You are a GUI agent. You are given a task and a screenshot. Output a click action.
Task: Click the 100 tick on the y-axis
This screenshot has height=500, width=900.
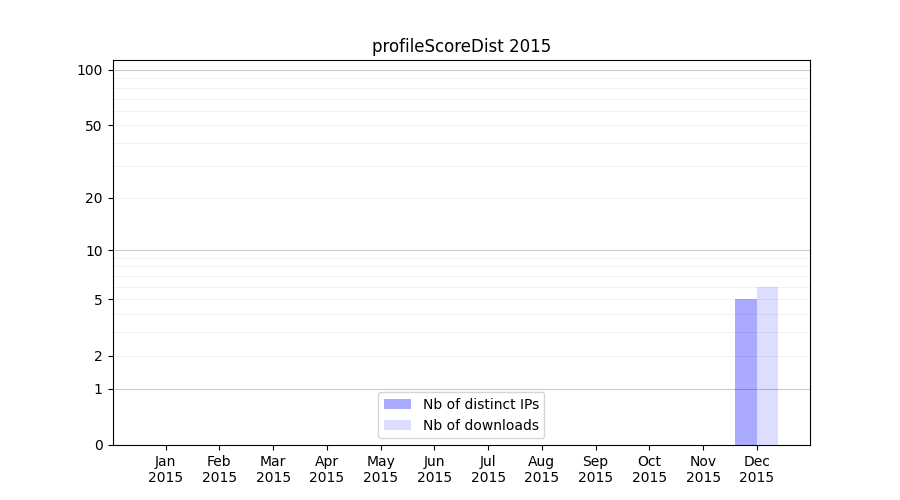(90, 70)
